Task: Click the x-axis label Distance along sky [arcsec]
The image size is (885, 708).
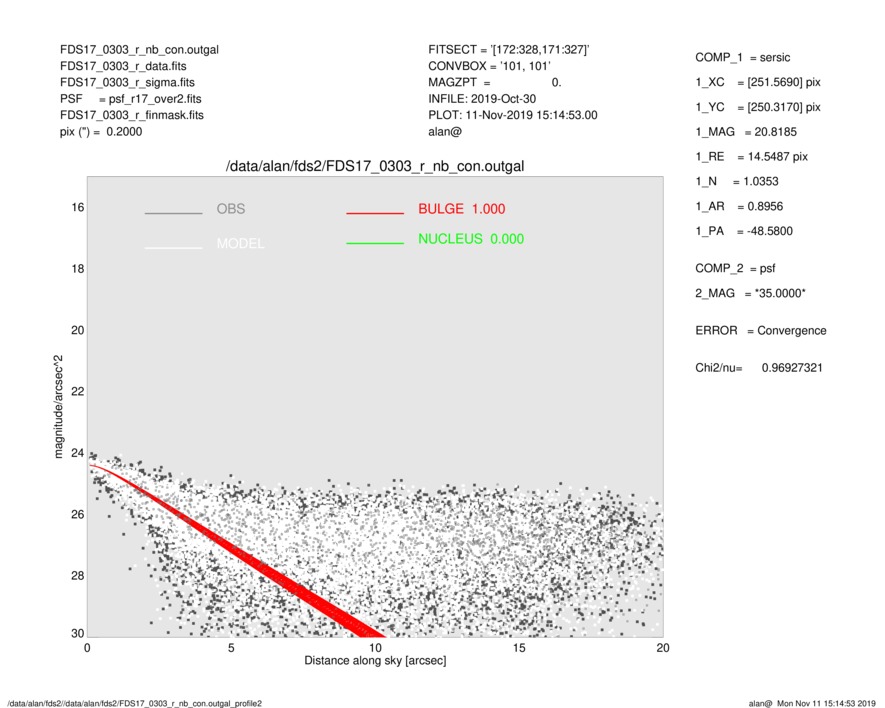Action: coord(375,661)
